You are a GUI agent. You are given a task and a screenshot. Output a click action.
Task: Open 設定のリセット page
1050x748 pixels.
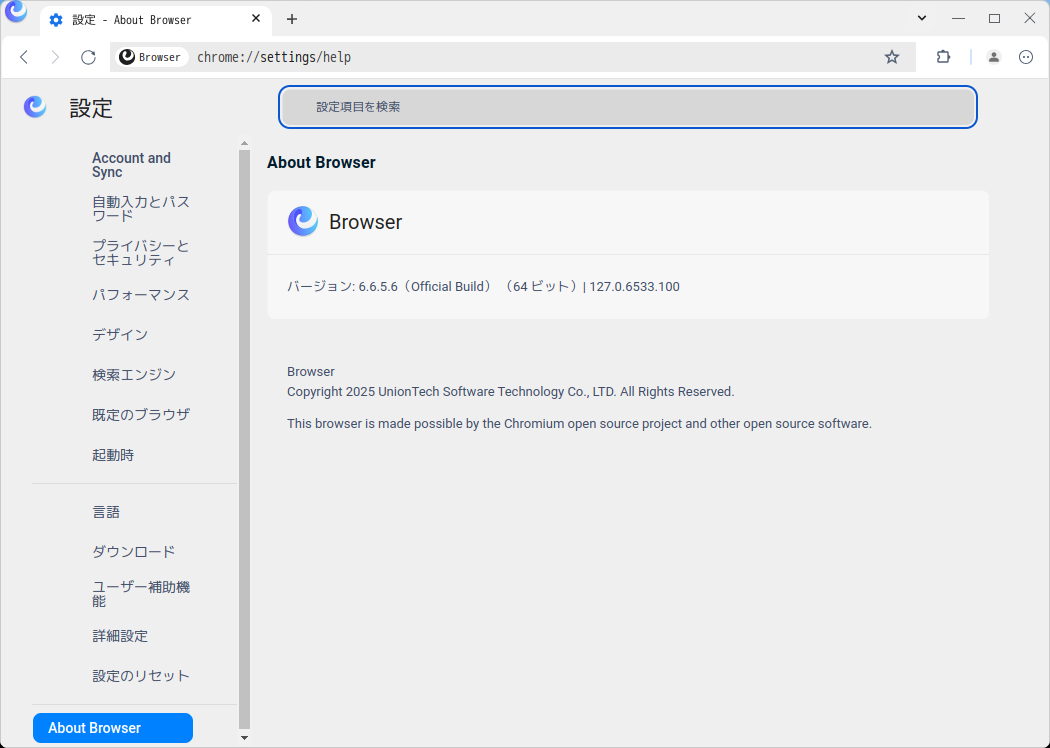pyautogui.click(x=141, y=676)
